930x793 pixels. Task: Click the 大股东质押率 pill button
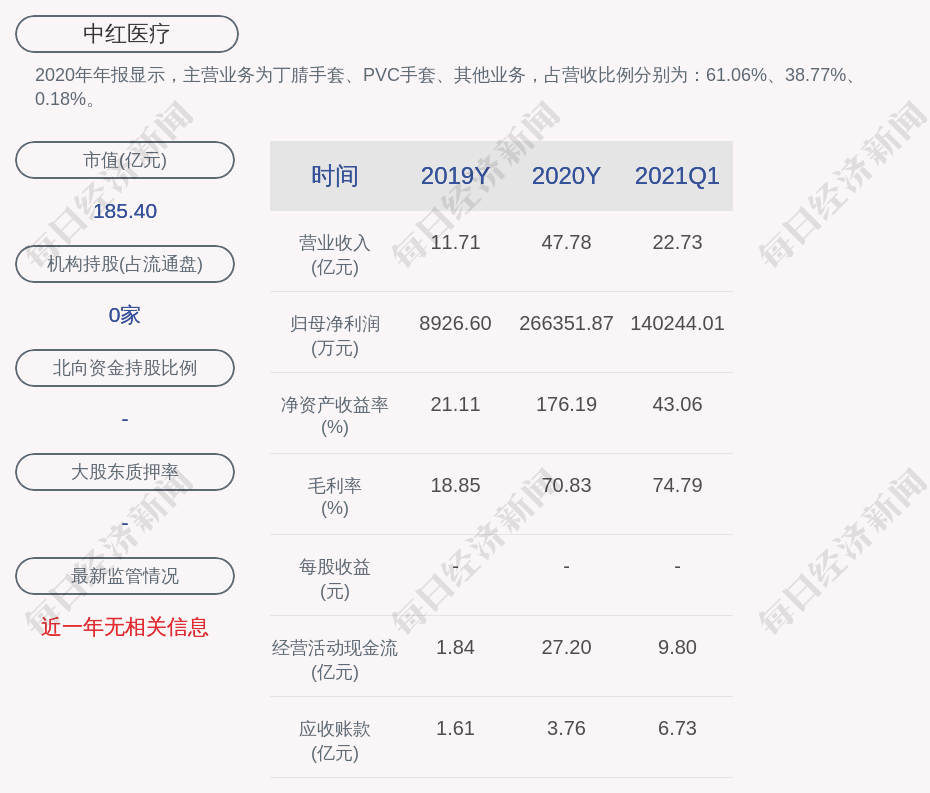[125, 472]
